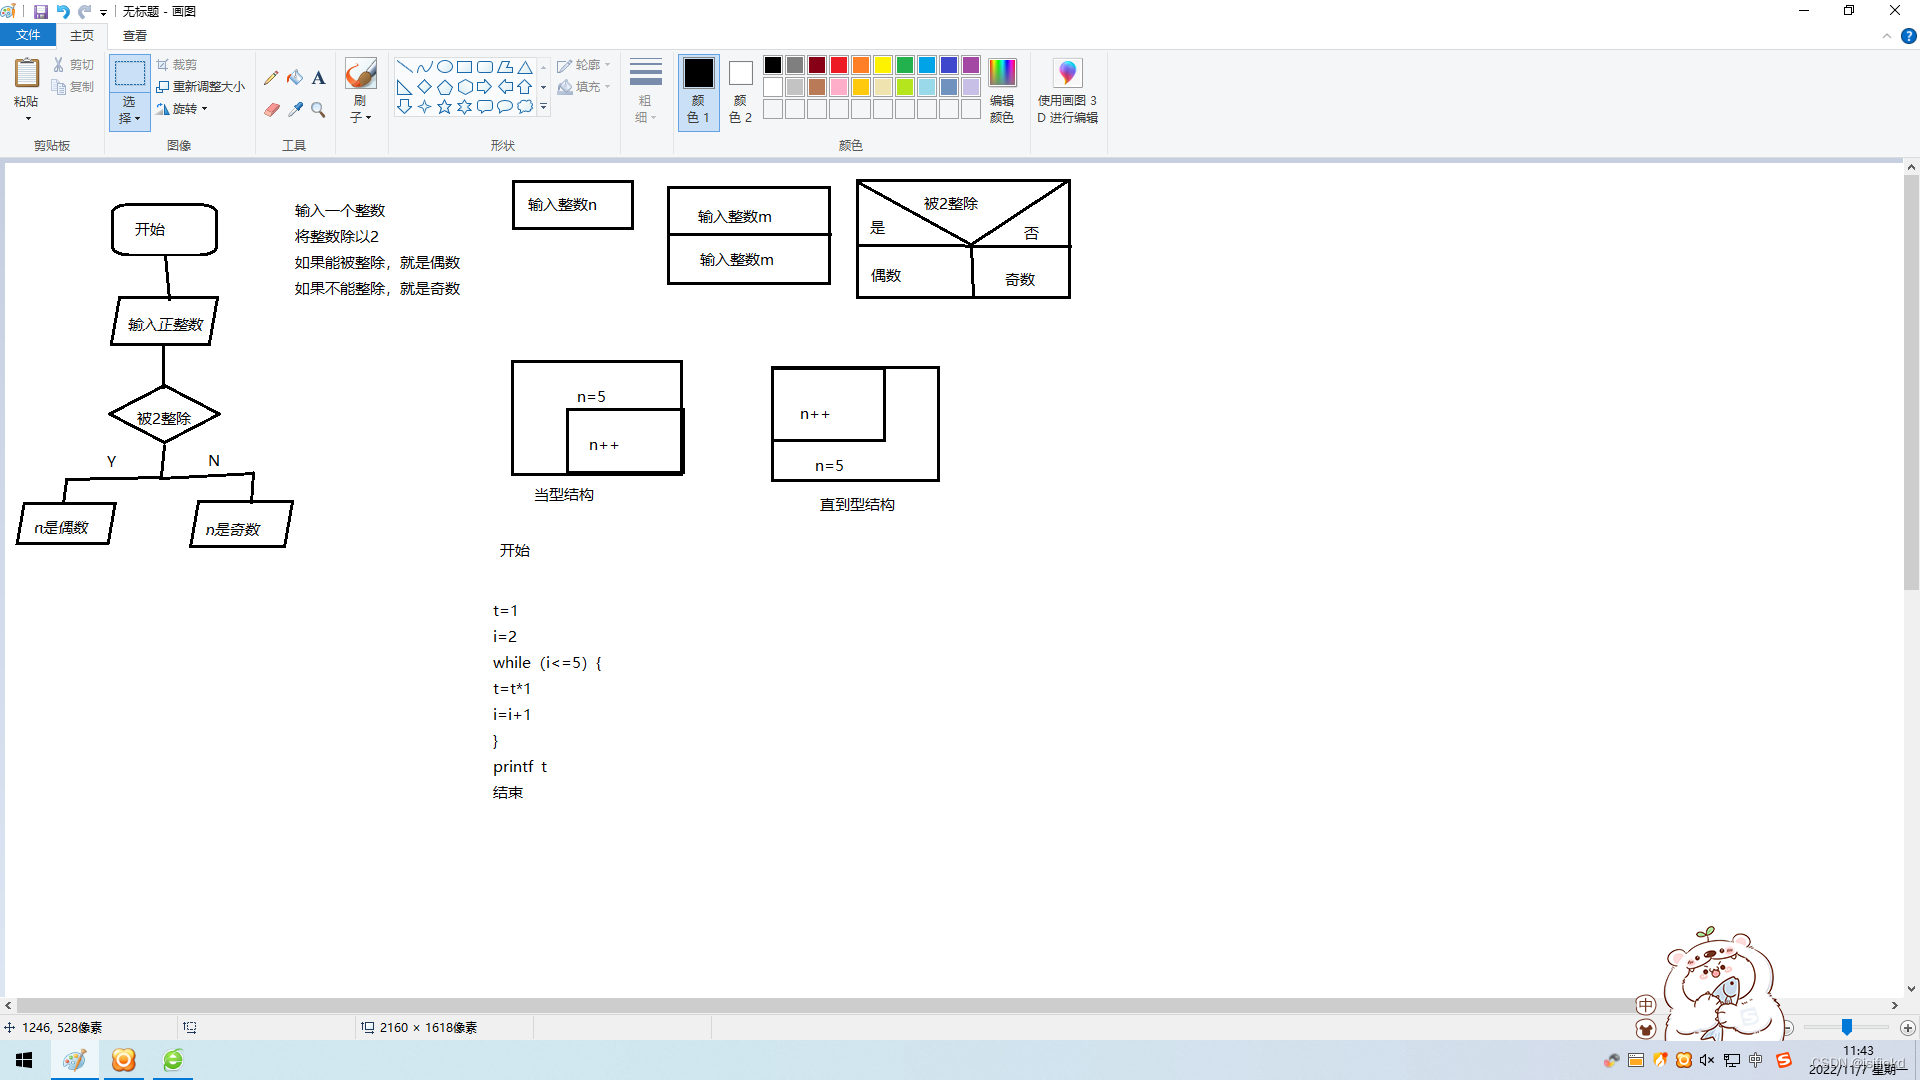Select the Color picker eyedropper tool
The width and height of the screenshot is (1920, 1080).
(x=295, y=109)
